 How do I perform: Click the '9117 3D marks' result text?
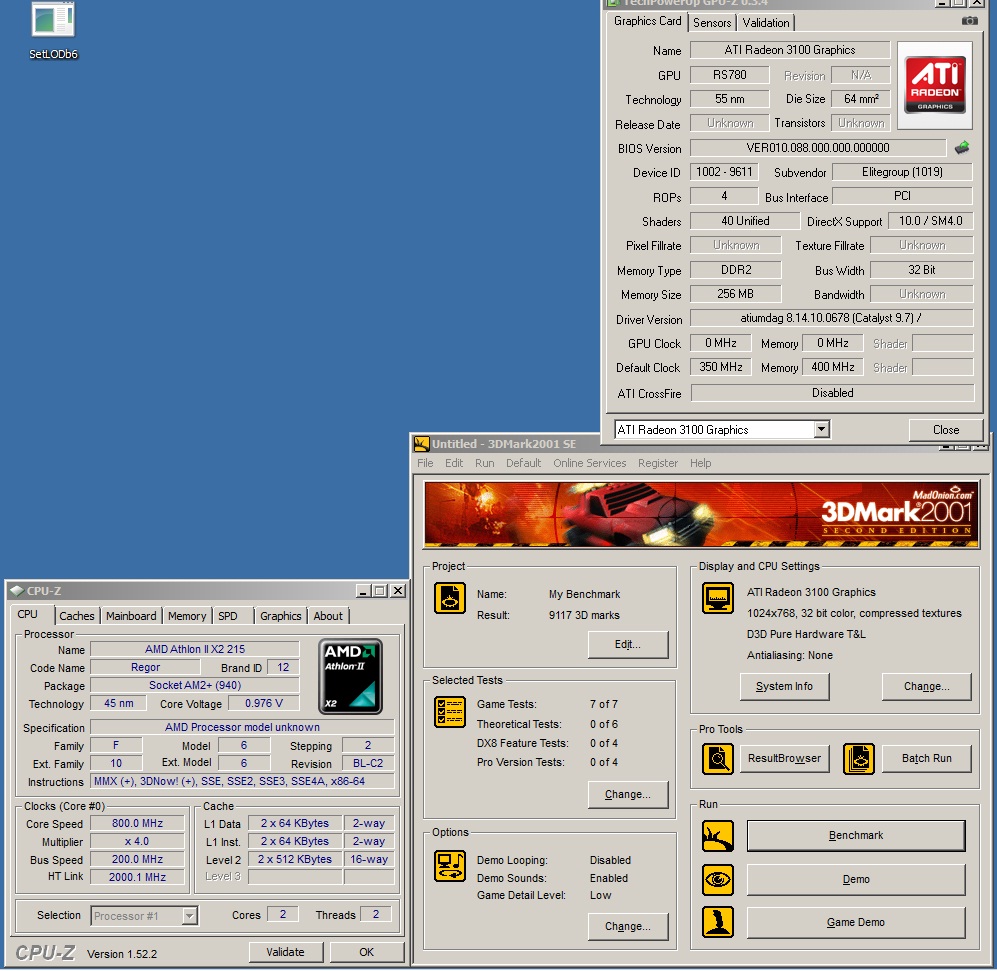click(x=584, y=615)
